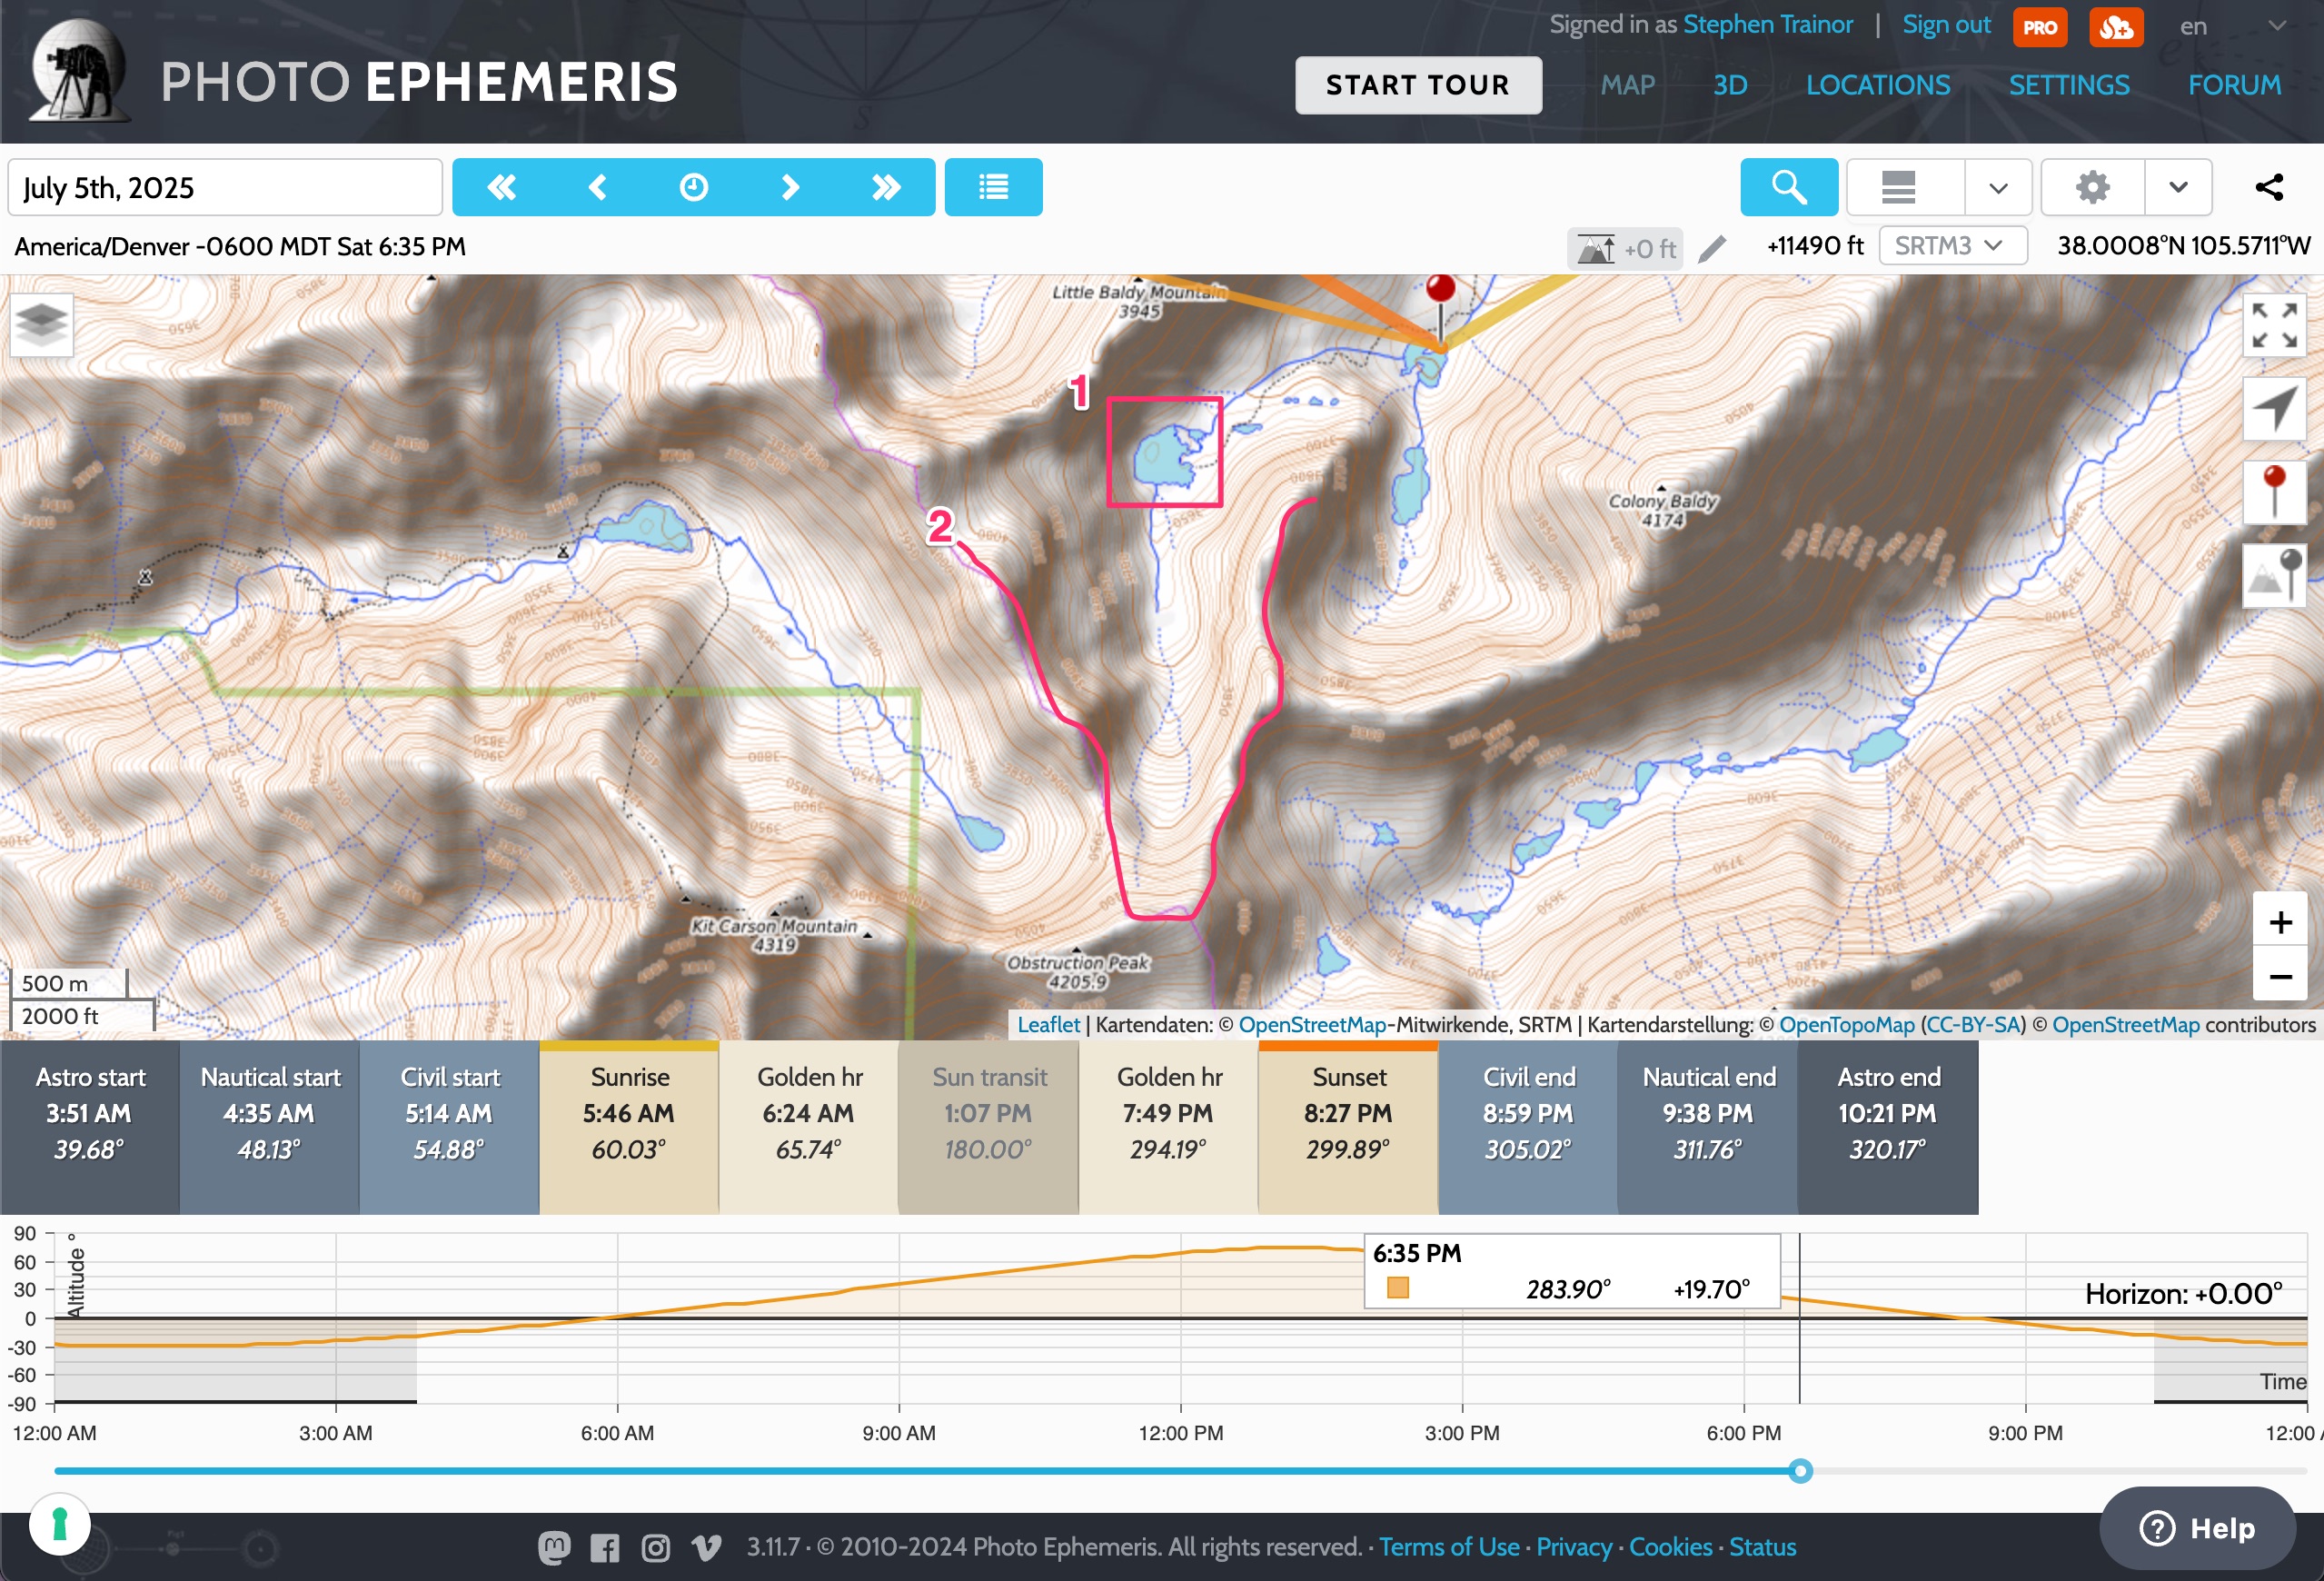This screenshot has width=2324, height=1581.
Task: Expand the settings gear dropdown arrow
Action: (2178, 187)
